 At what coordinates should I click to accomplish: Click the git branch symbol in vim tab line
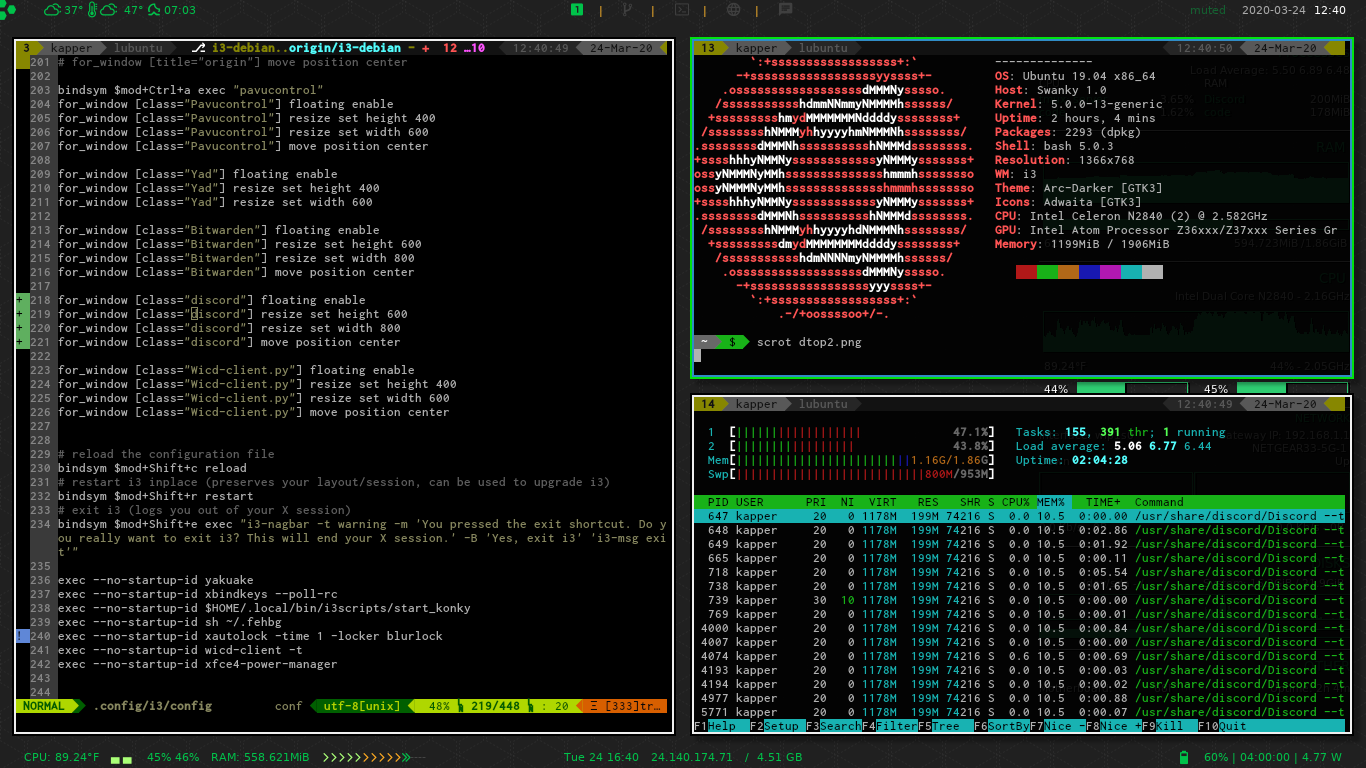(198, 48)
